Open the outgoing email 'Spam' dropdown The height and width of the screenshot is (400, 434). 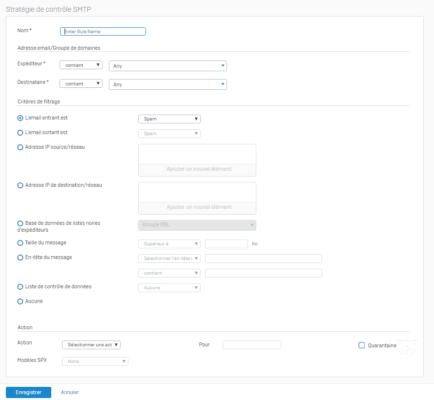click(169, 134)
